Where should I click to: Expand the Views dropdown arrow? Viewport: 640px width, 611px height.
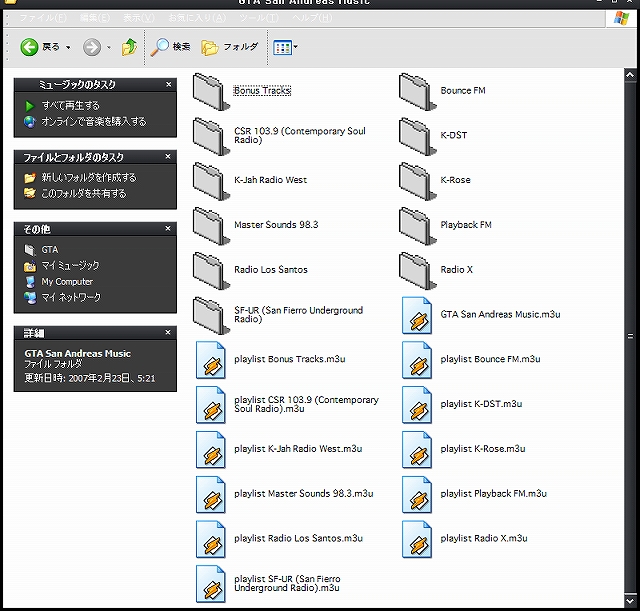click(296, 47)
